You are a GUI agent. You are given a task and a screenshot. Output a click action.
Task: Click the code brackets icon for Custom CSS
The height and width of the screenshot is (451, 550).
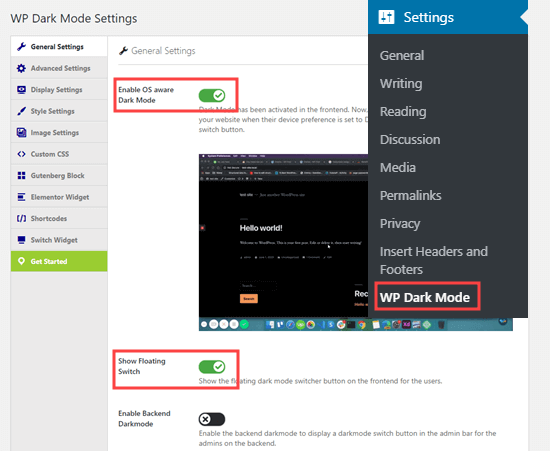21,154
